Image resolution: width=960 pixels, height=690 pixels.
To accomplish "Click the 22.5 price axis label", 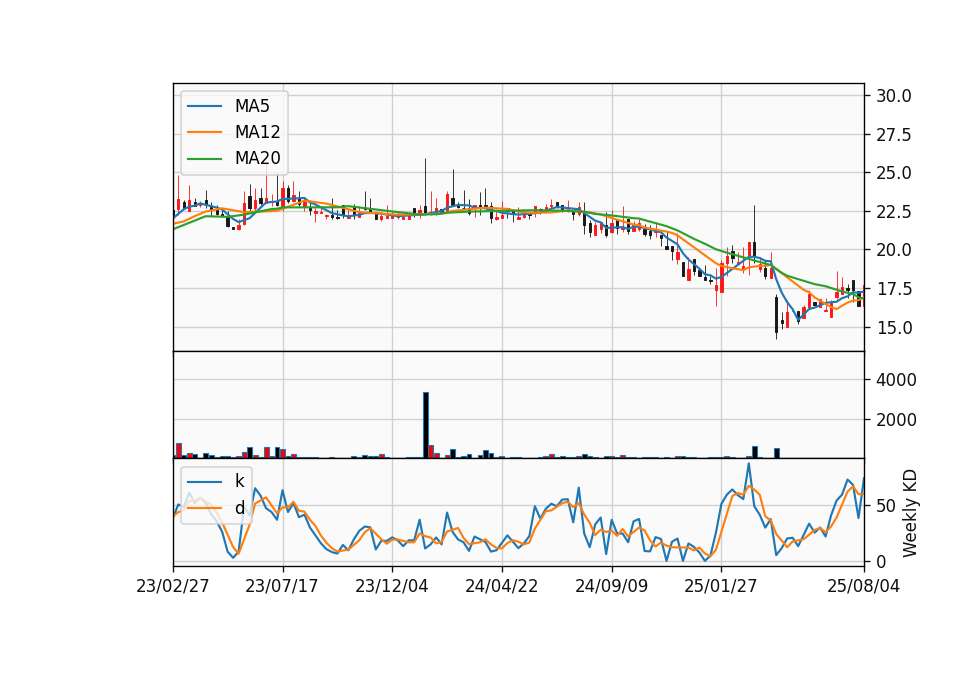I will (x=894, y=212).
